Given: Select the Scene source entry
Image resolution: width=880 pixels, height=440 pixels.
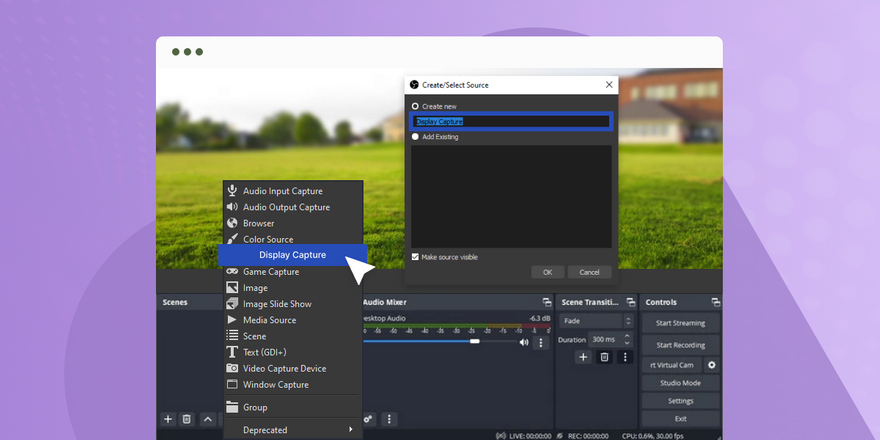Looking at the screenshot, I should point(292,336).
